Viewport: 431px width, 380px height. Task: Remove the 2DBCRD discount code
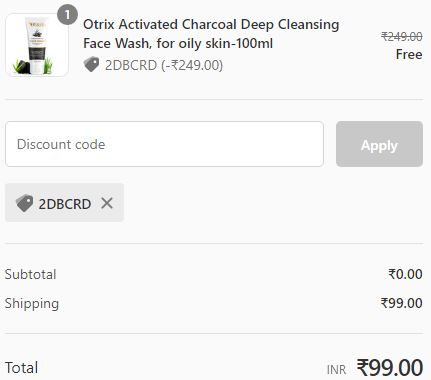click(x=107, y=203)
